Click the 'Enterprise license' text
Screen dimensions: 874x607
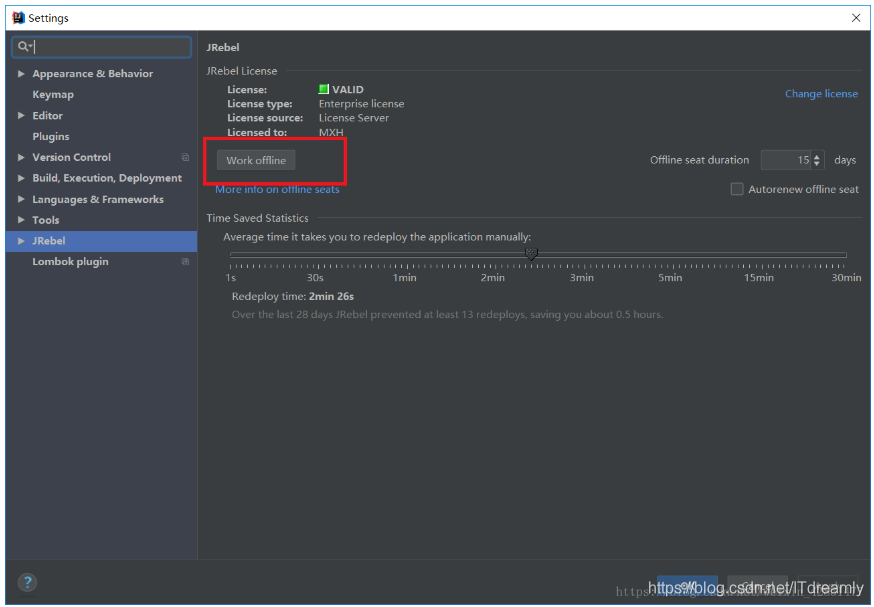361,104
